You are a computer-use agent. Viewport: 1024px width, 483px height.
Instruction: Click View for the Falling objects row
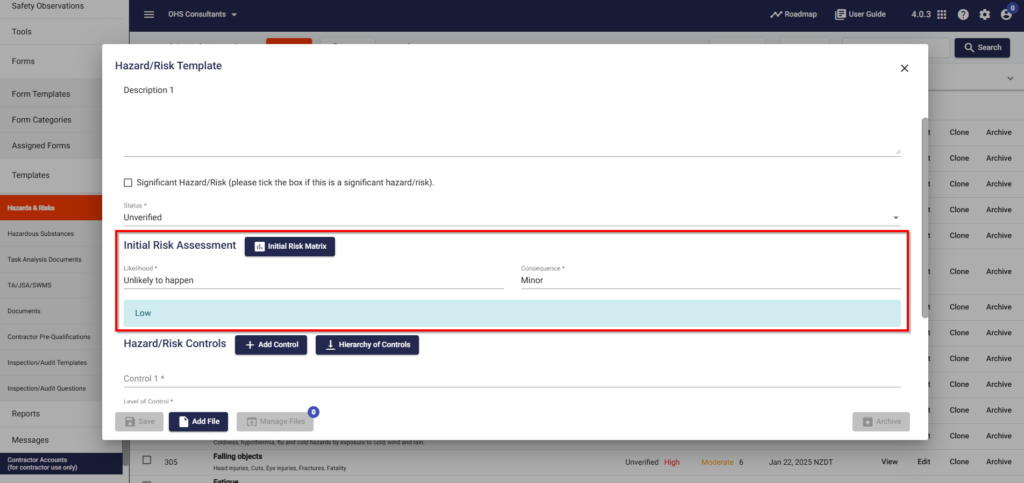pos(889,461)
